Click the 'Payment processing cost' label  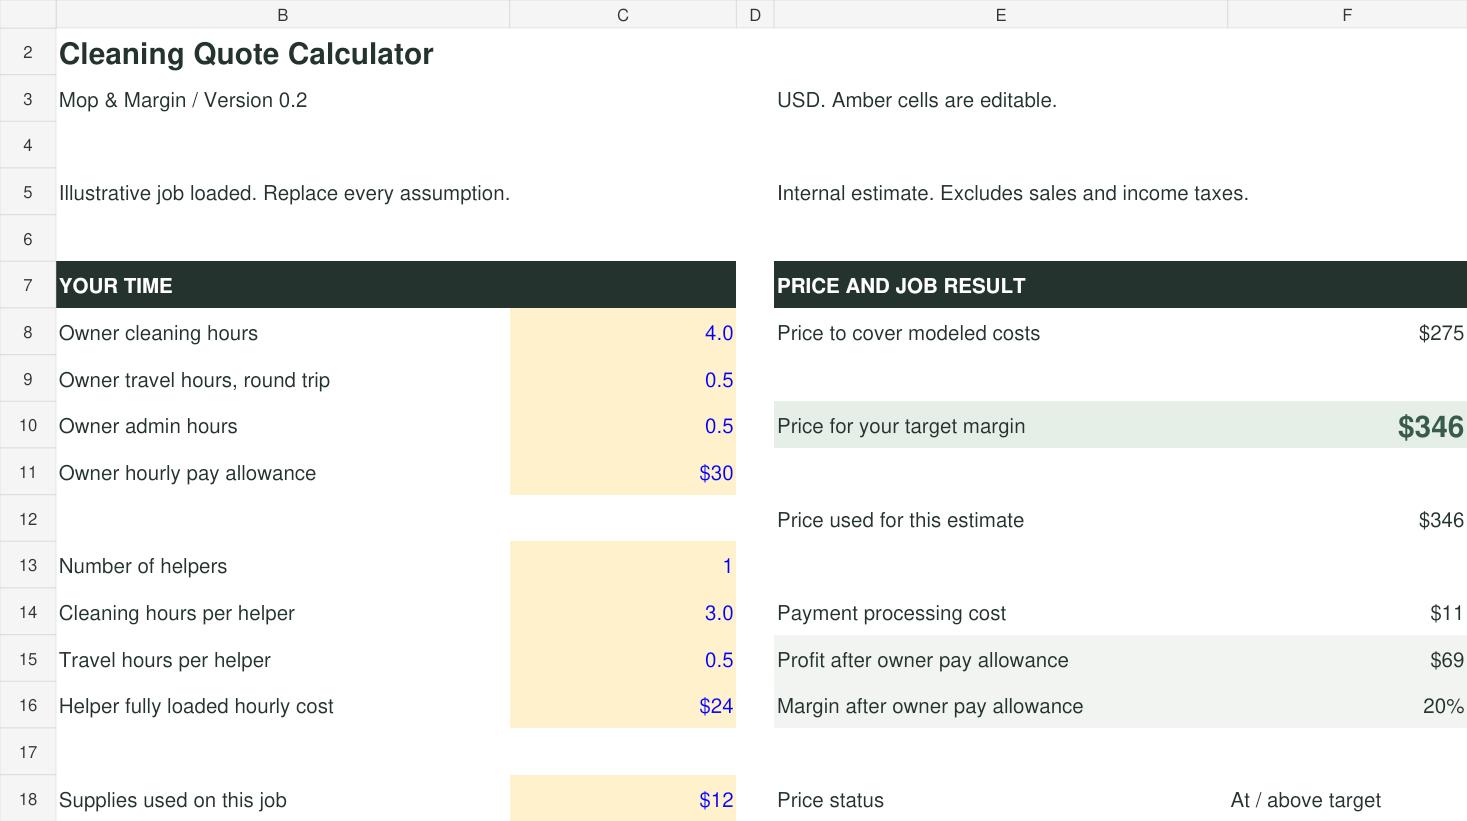[x=891, y=613]
